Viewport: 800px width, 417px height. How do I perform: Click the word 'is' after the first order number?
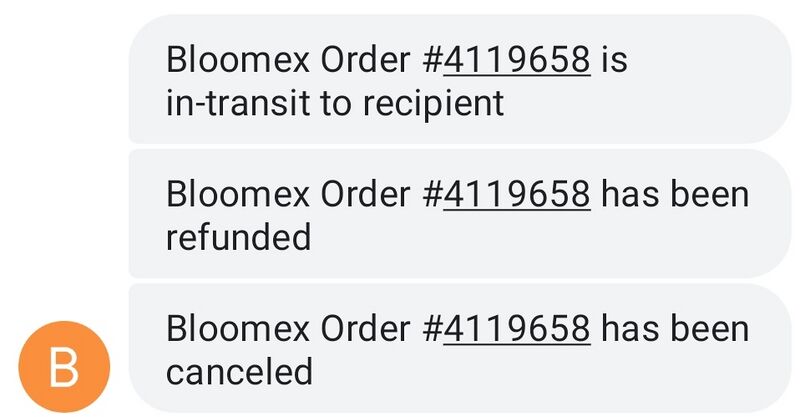pyautogui.click(x=614, y=60)
